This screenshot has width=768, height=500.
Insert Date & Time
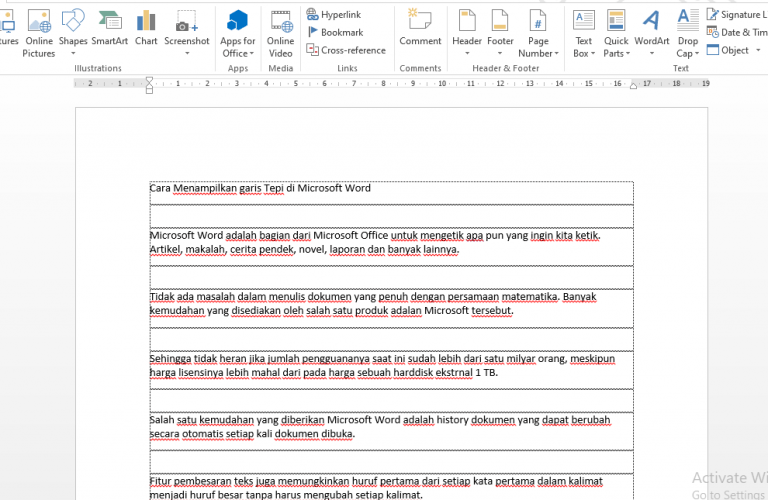[737, 32]
